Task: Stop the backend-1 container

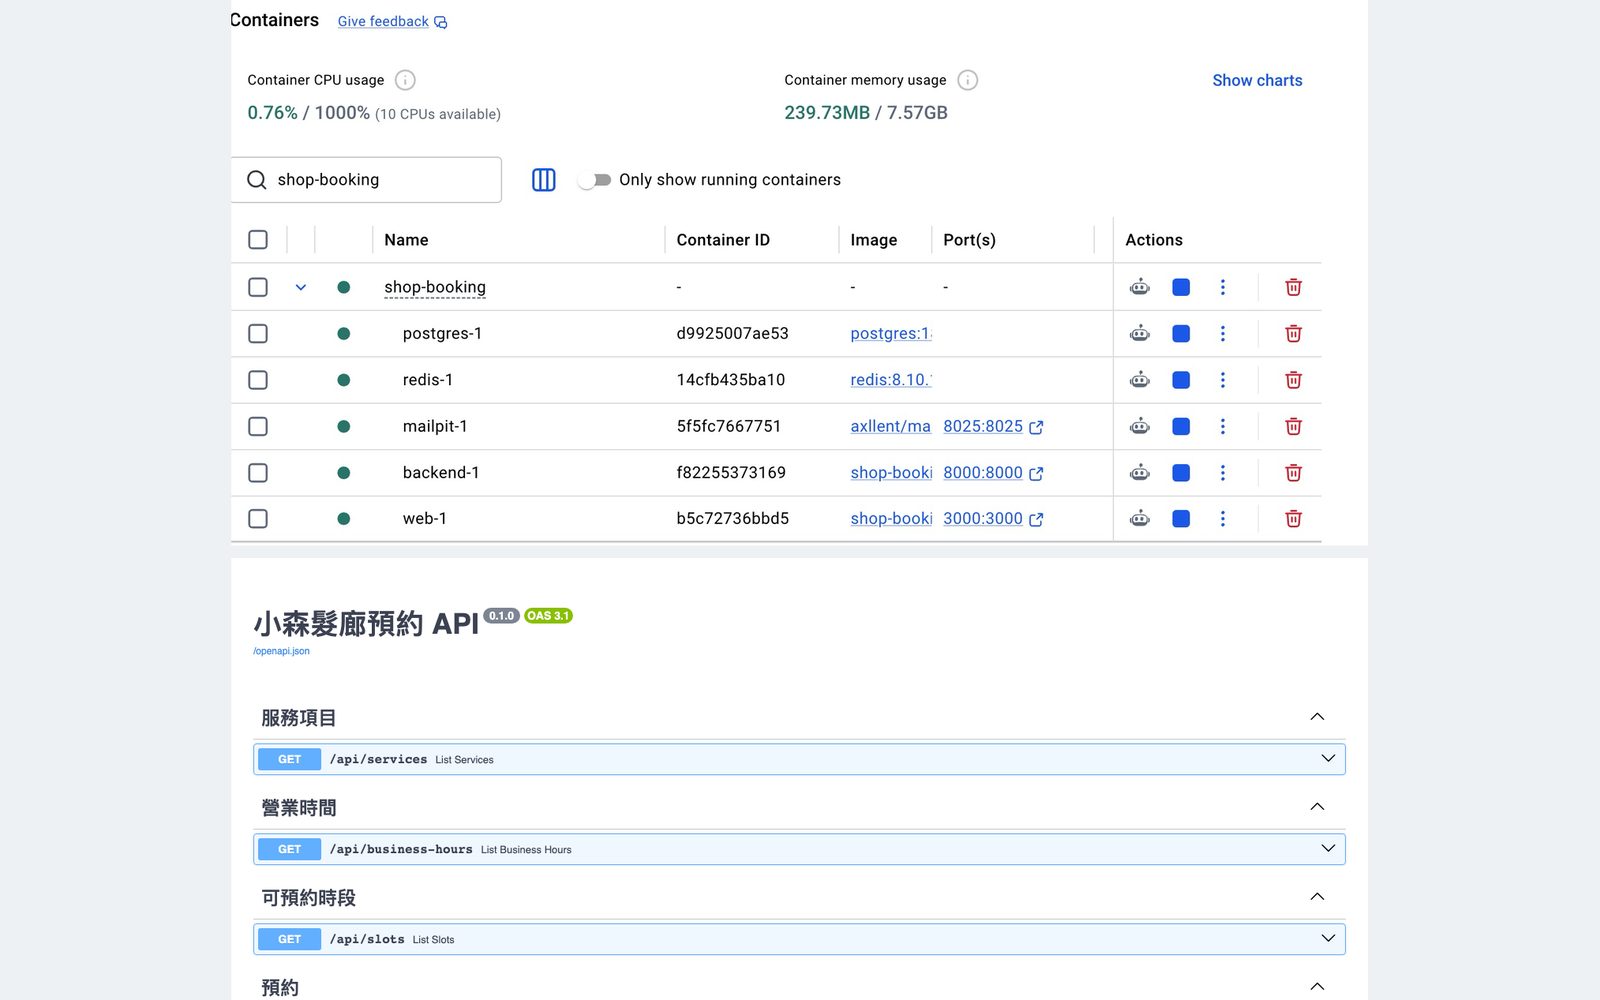Action: [1181, 473]
